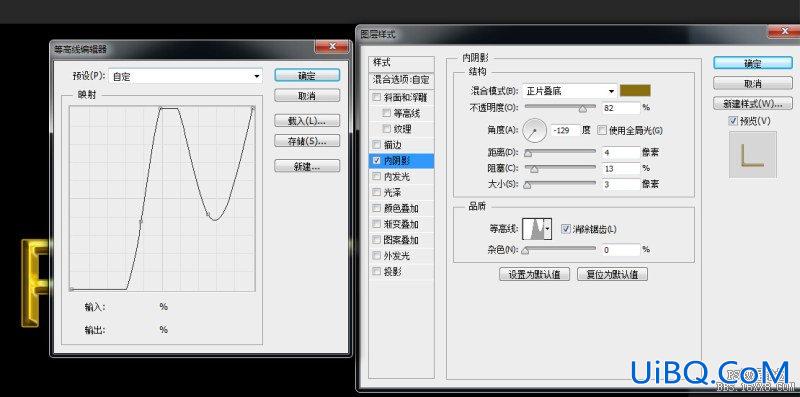Click the 距离 value field showing 4
This screenshot has height=397, width=800.
[620, 152]
